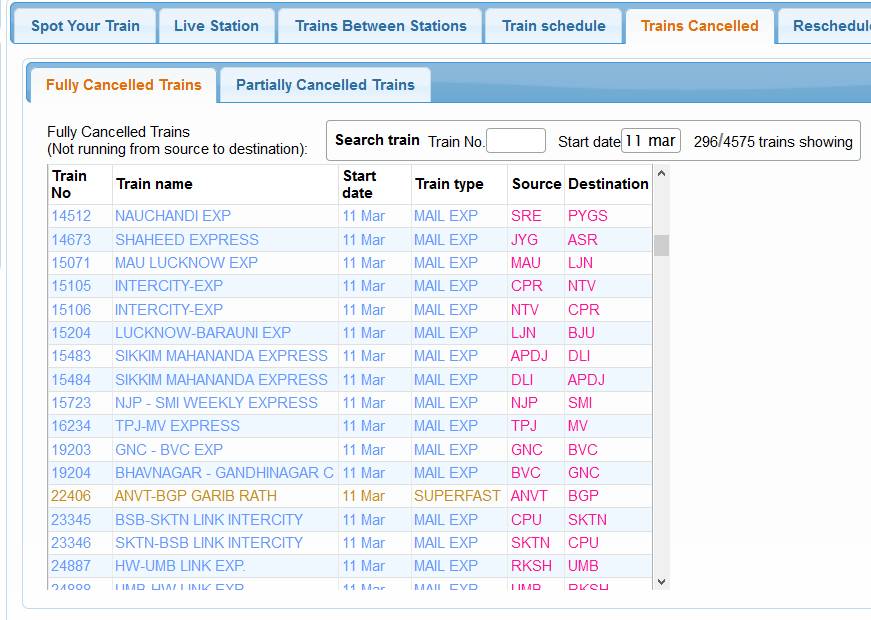The width and height of the screenshot is (871, 620).
Task: Select LUCKNOW-BARAUNI EXP train
Action: pos(203,333)
